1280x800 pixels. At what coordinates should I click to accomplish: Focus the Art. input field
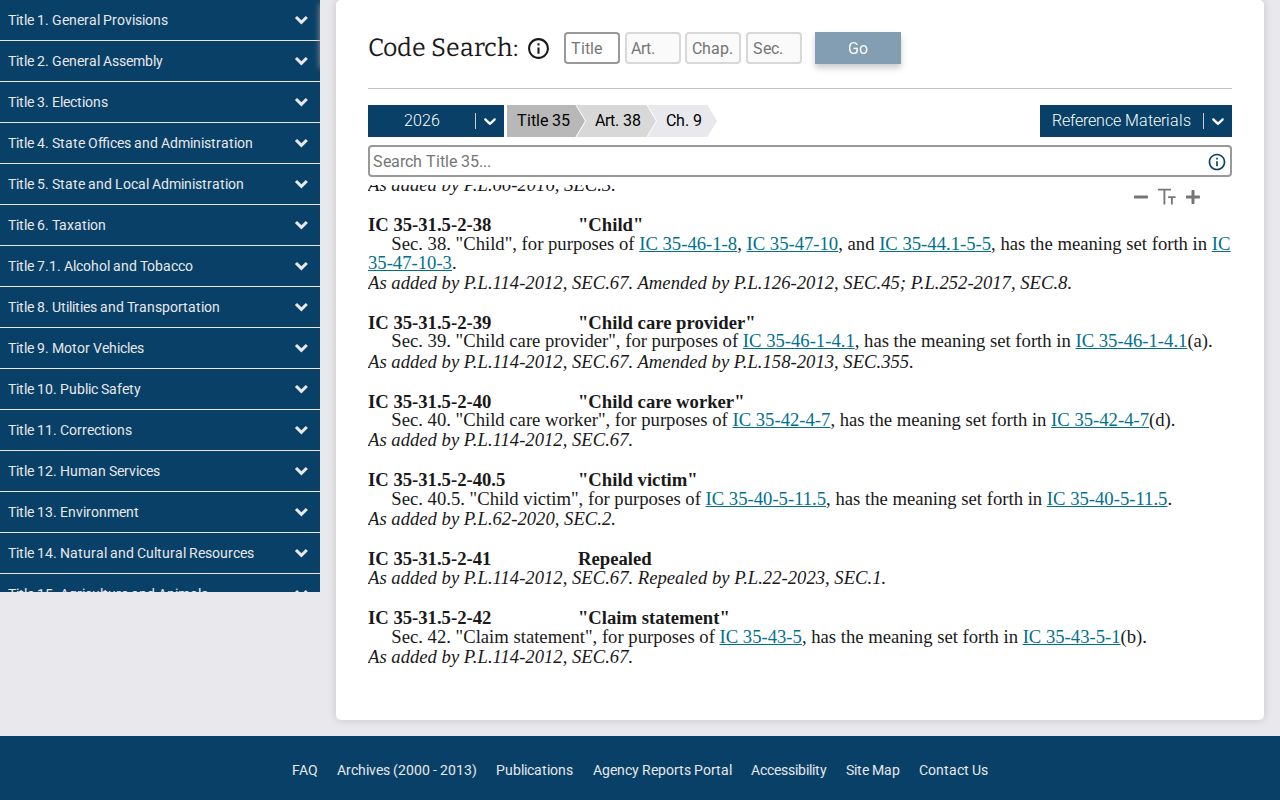tap(653, 48)
